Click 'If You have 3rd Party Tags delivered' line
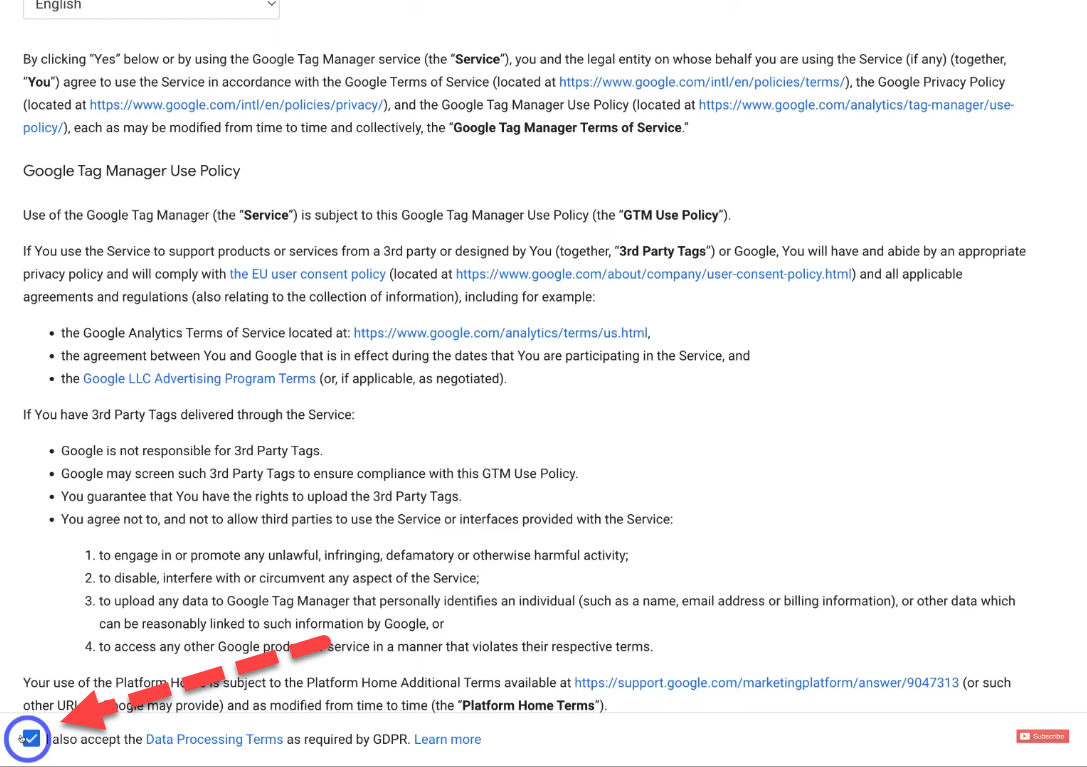This screenshot has width=1087, height=767. point(189,415)
